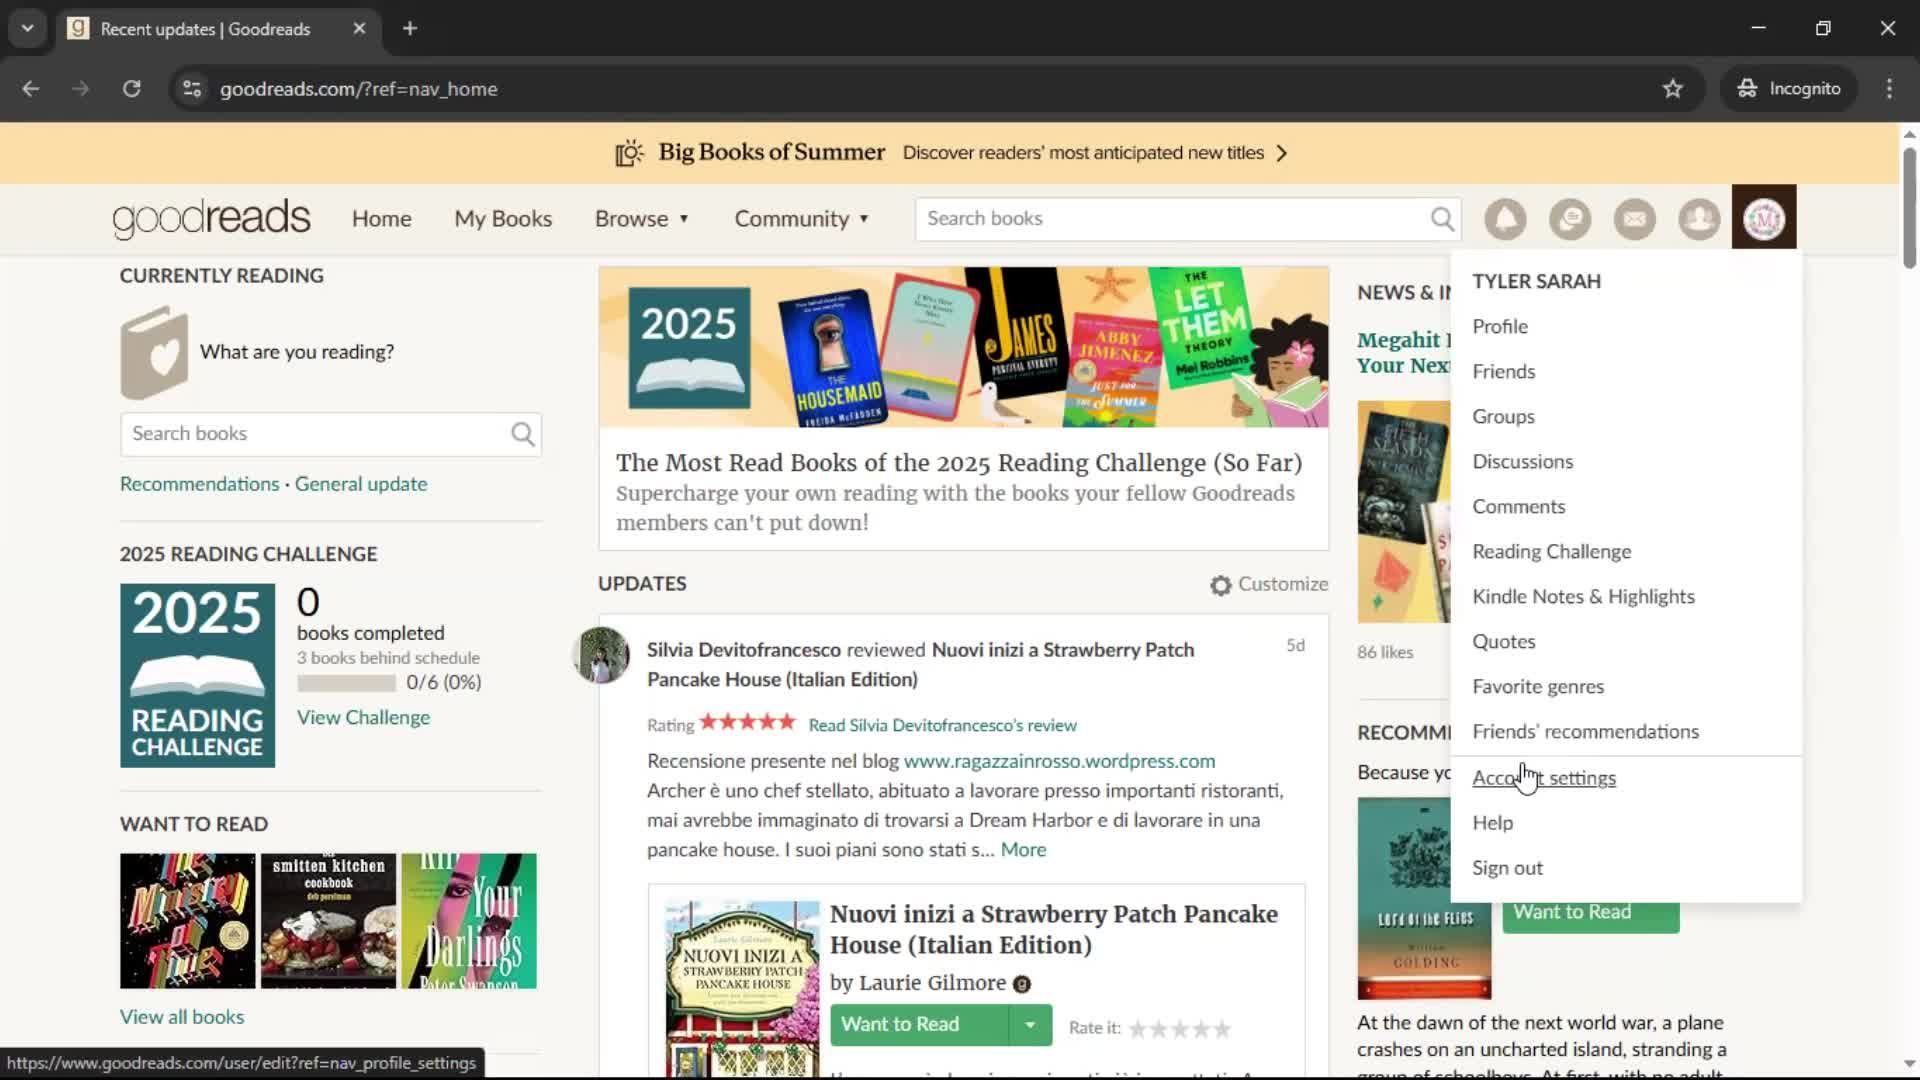
Task: Select Friends from the user menu
Action: point(1503,372)
